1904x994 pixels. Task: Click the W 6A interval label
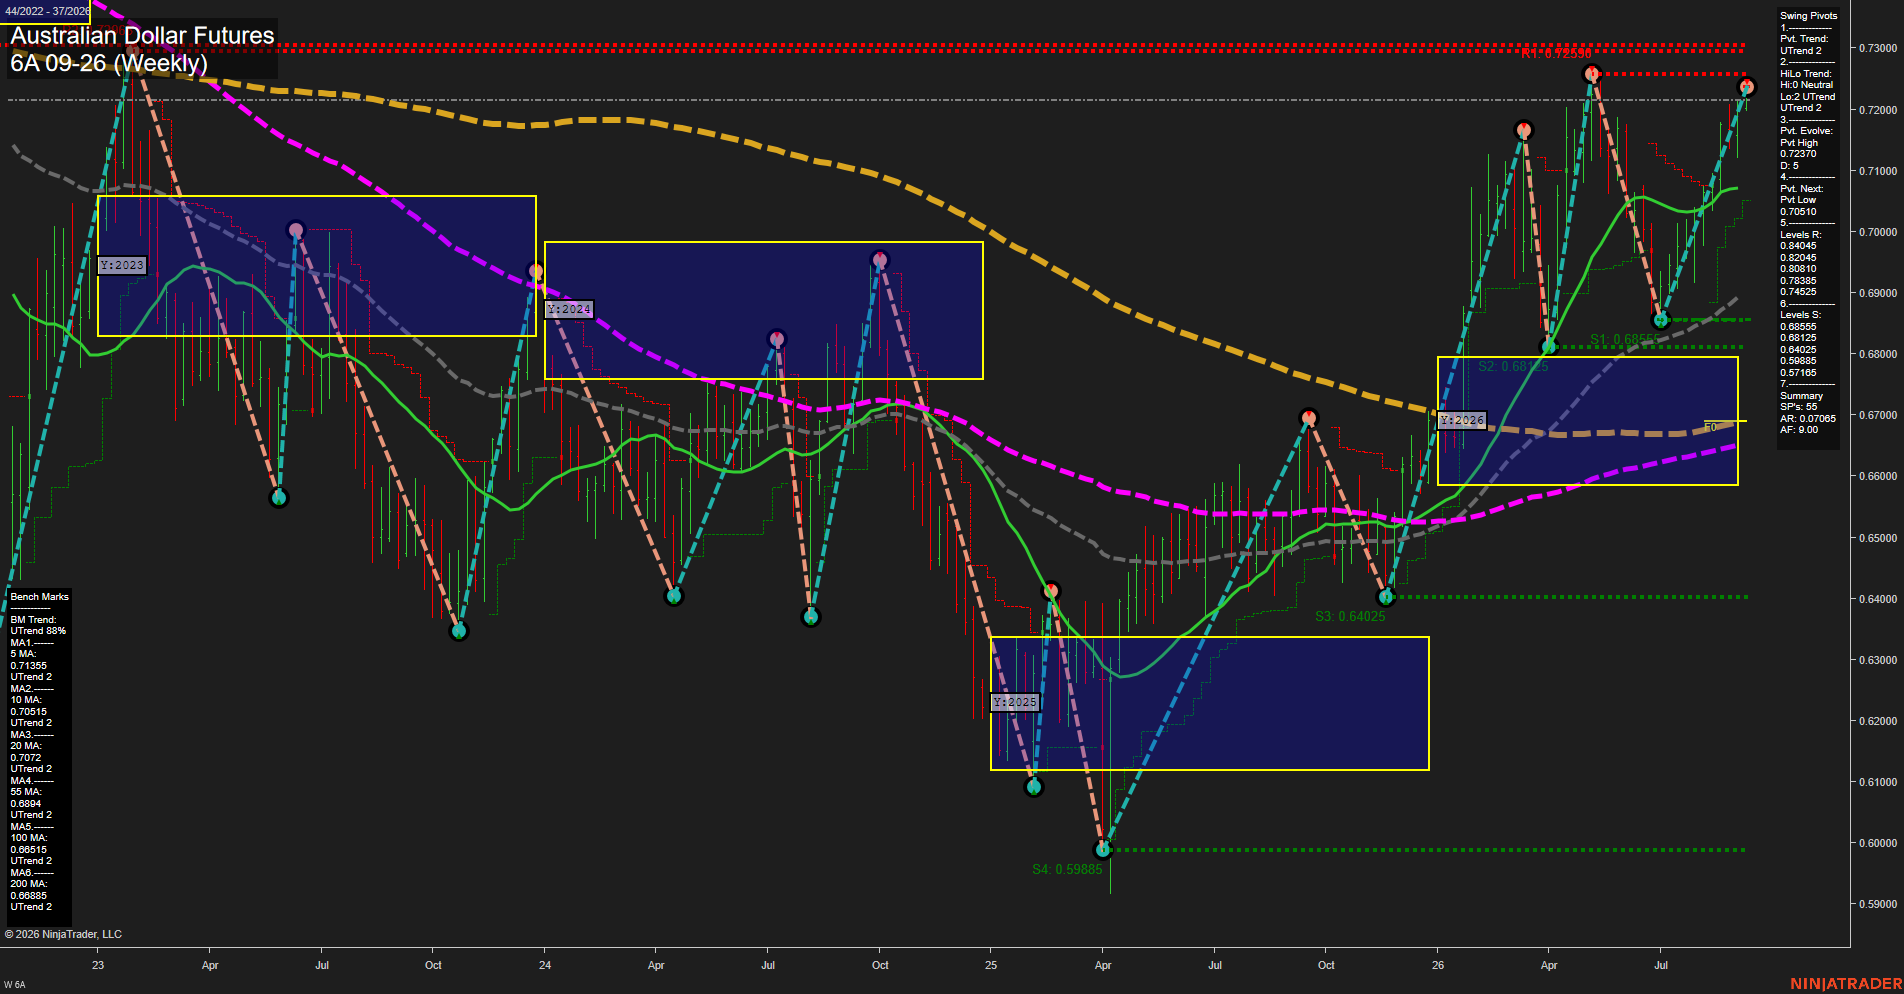[14, 985]
